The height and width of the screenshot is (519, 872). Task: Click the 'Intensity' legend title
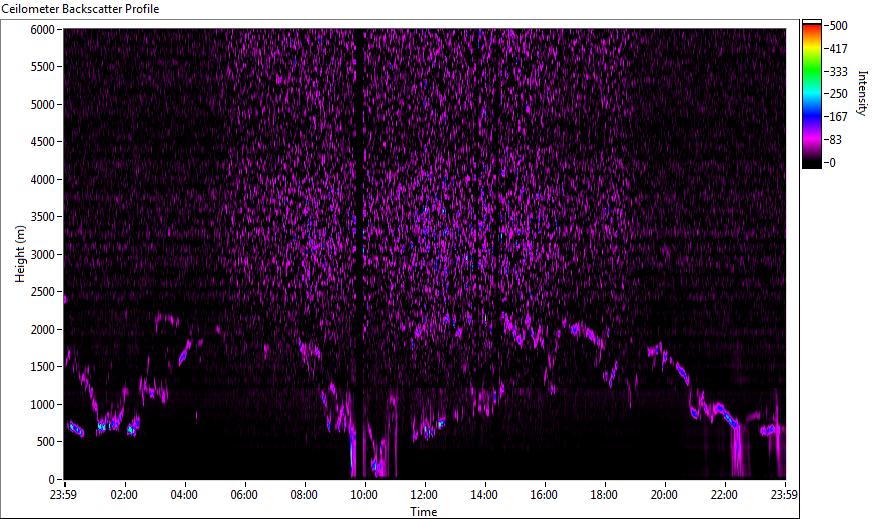pos(863,93)
